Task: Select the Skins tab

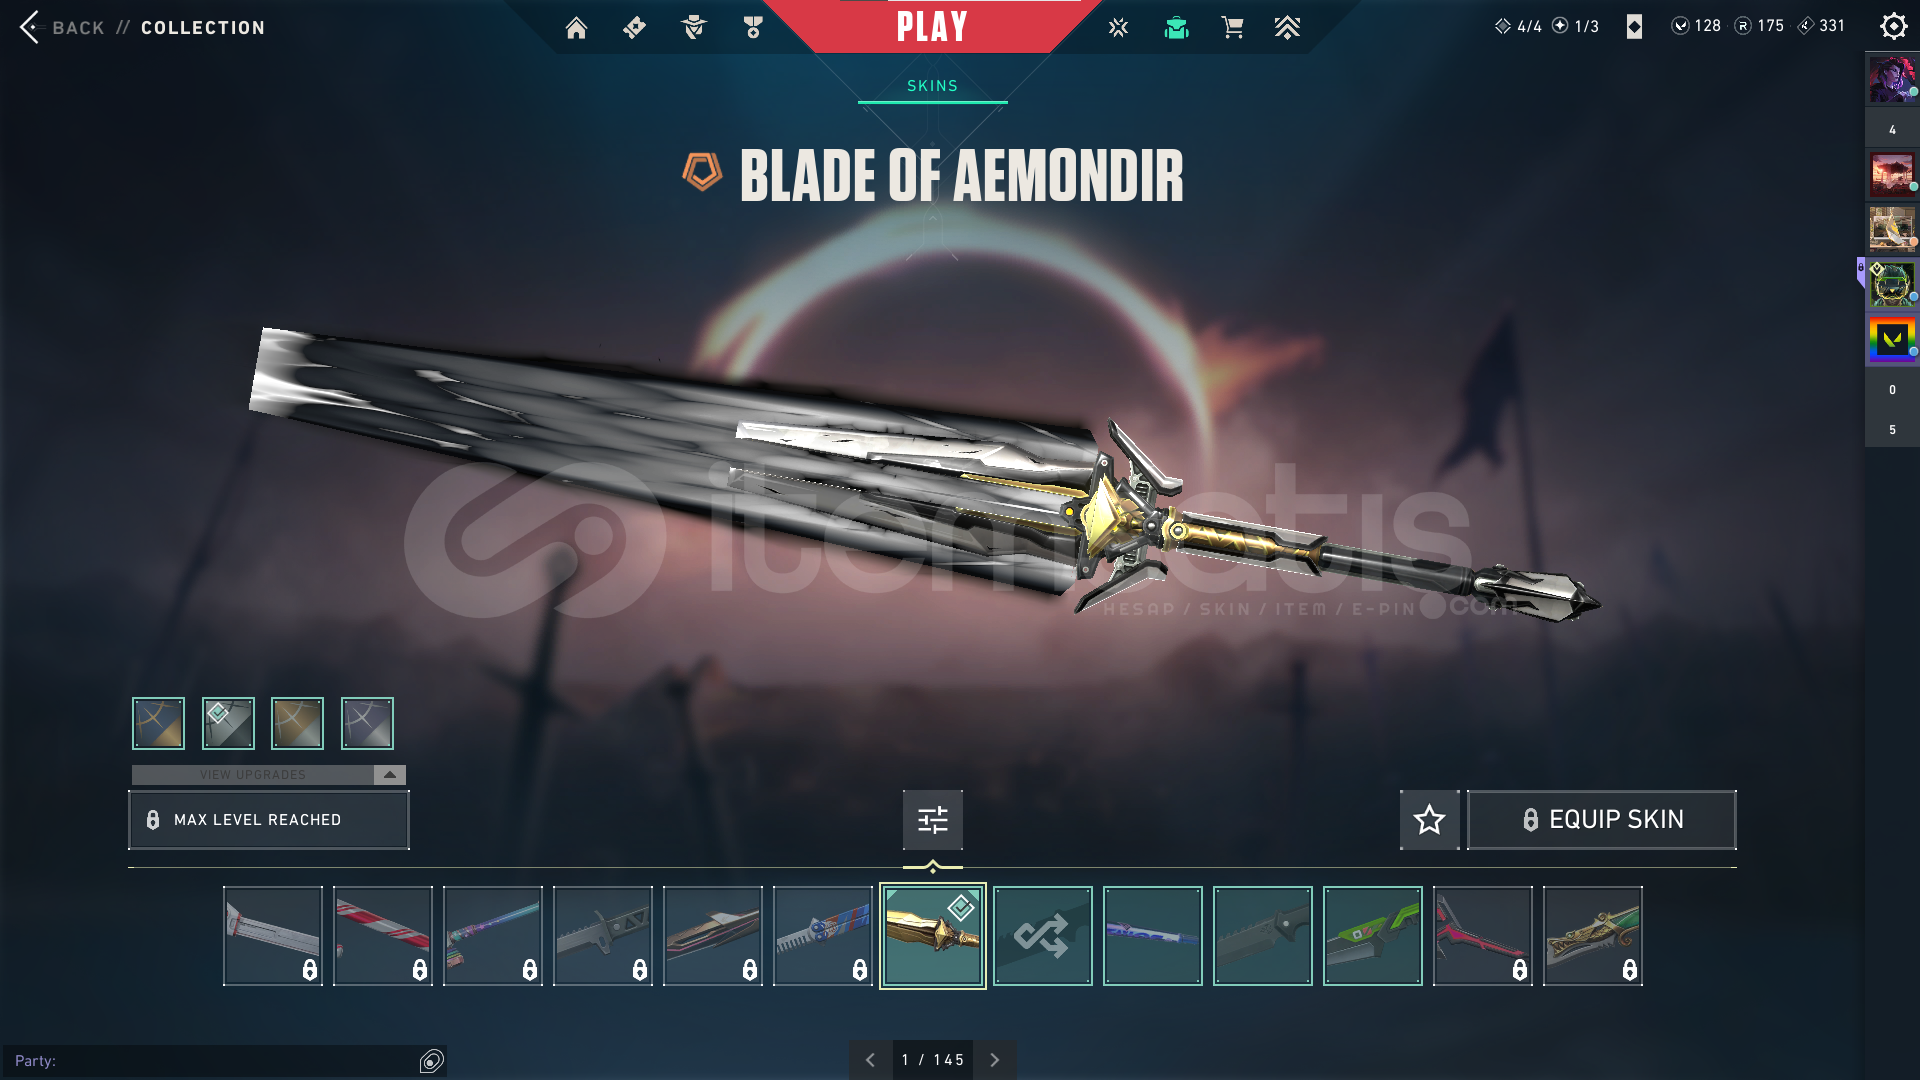Action: (x=932, y=86)
